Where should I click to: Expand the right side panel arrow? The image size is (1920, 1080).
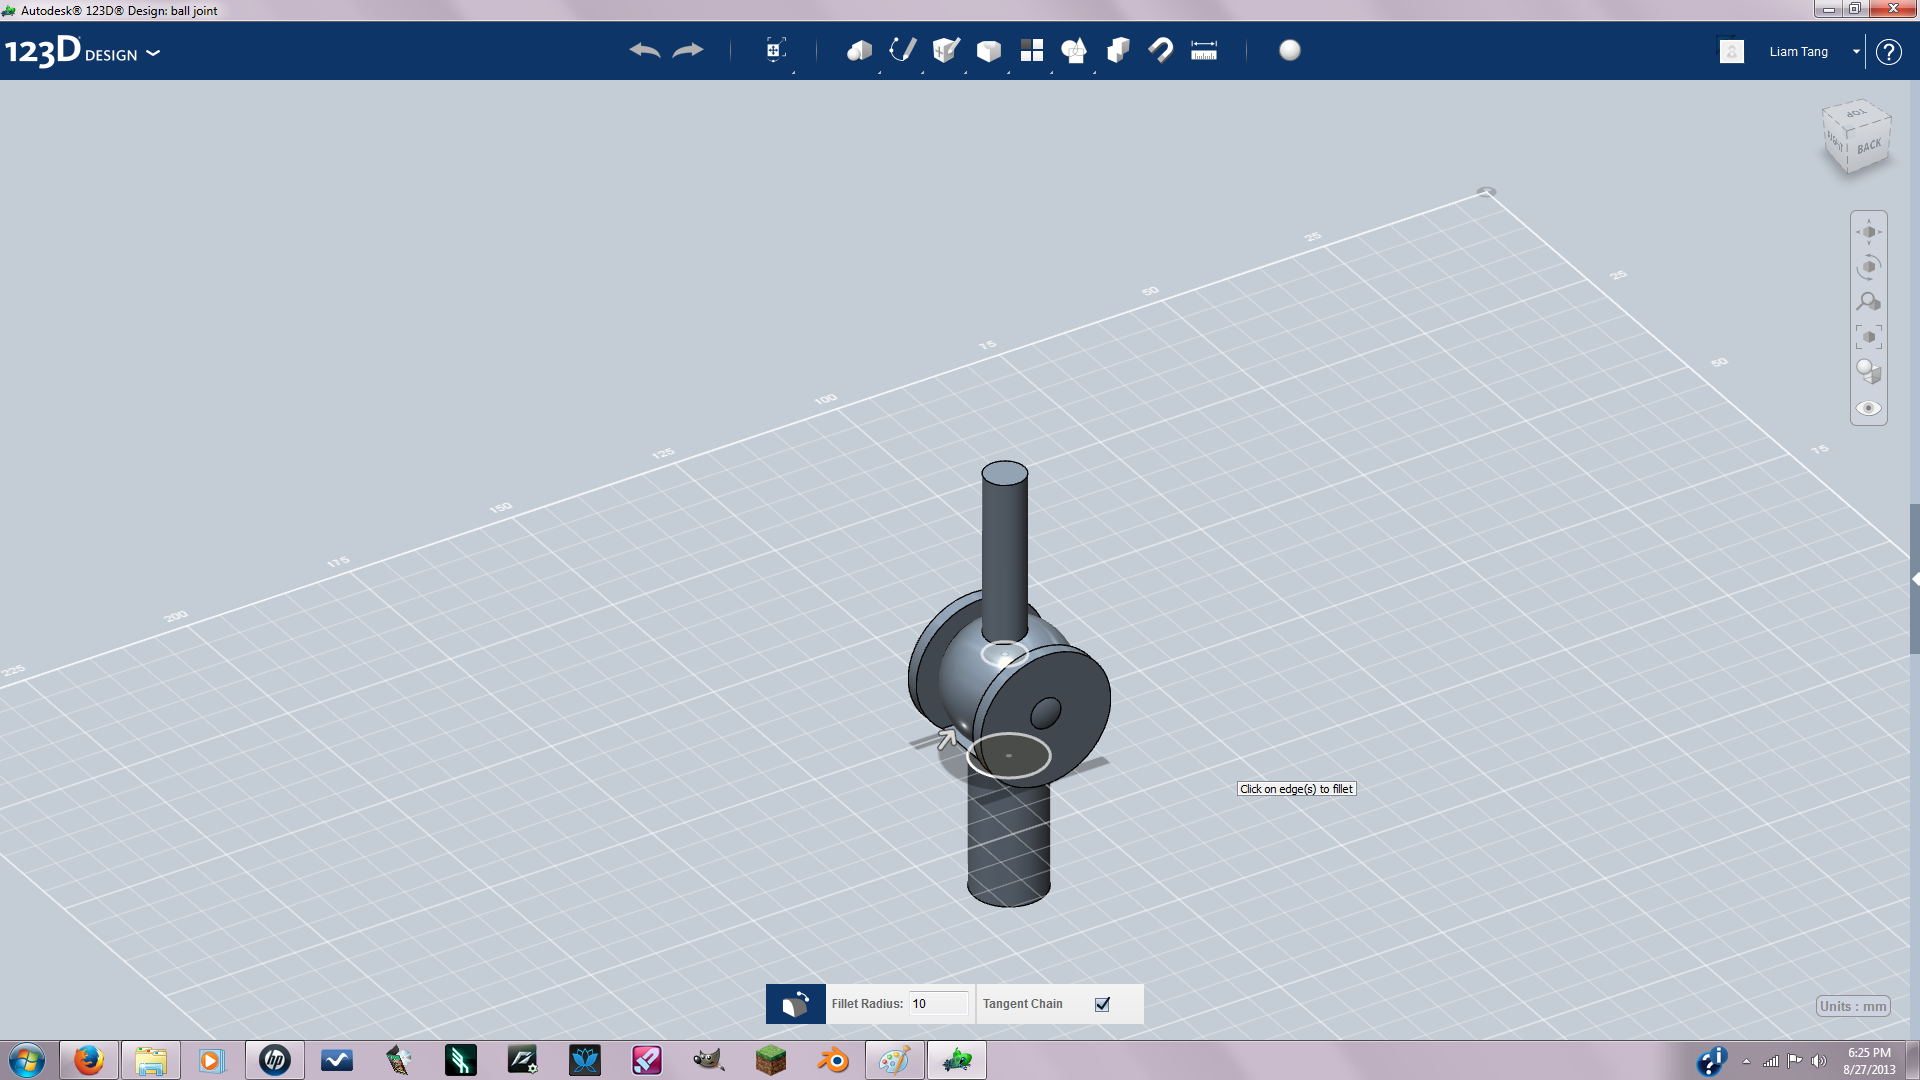tap(1915, 579)
